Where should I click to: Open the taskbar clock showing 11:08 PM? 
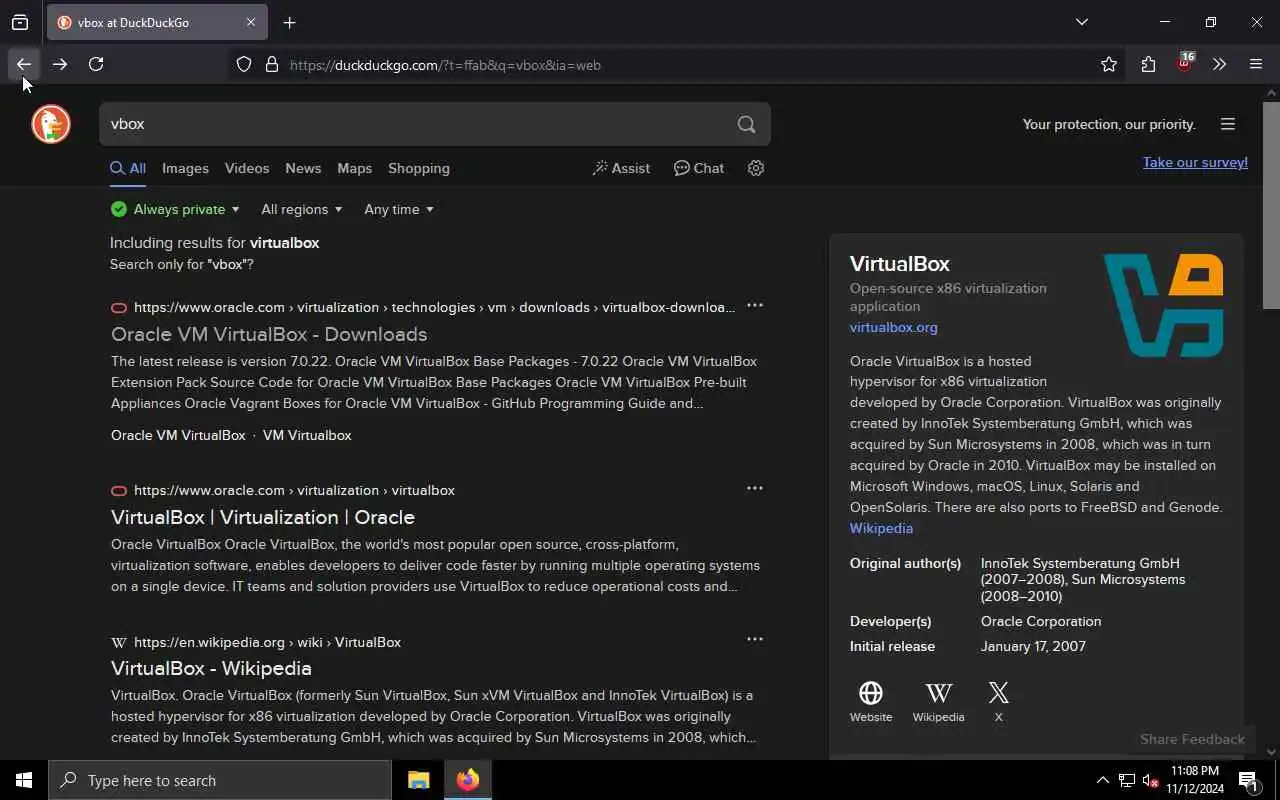coord(1194,780)
